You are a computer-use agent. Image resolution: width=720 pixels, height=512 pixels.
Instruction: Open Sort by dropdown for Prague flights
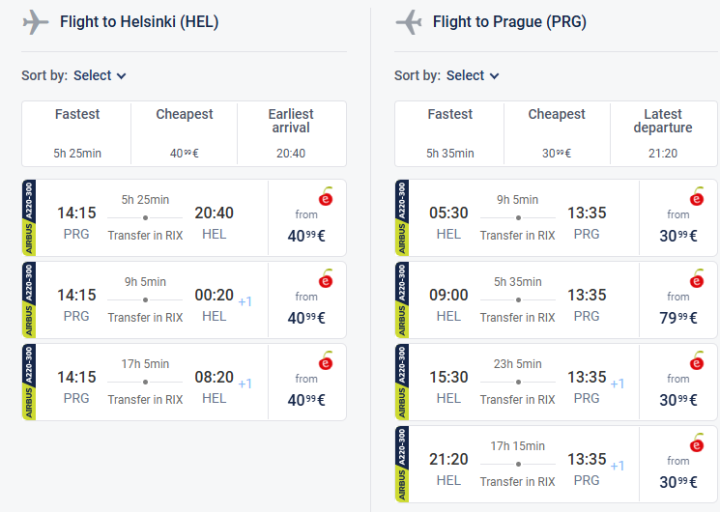[473, 75]
